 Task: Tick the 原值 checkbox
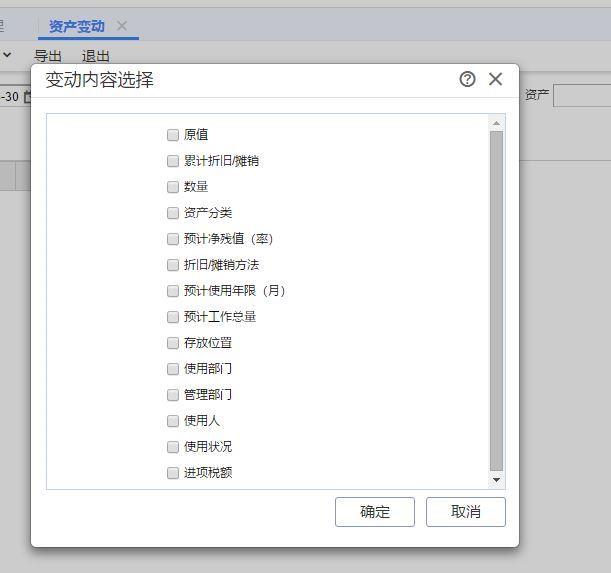(173, 135)
